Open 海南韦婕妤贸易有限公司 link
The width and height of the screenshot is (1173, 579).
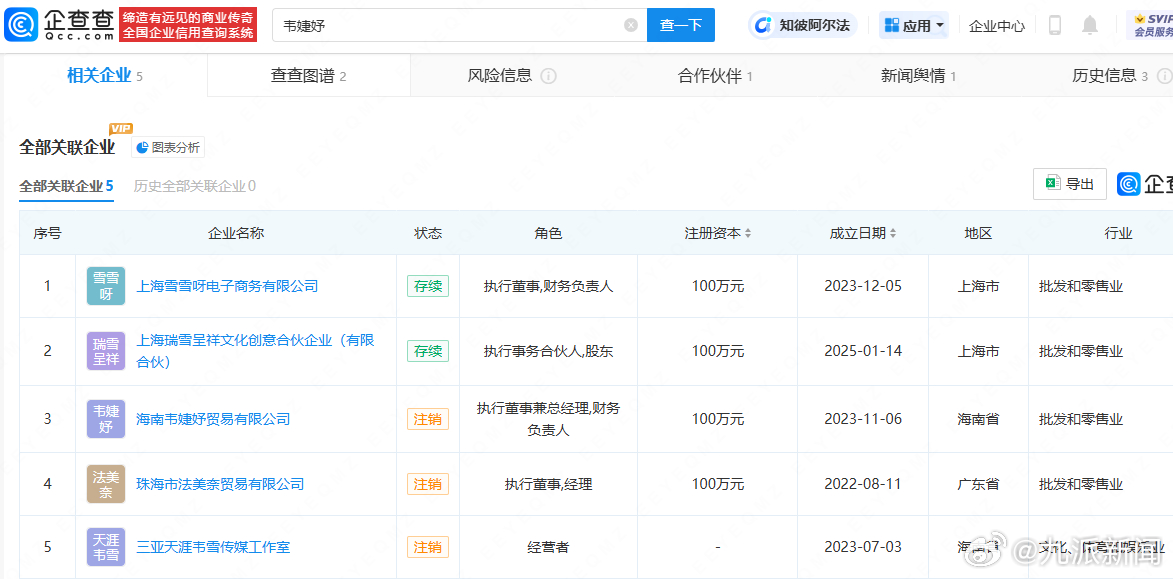pyautogui.click(x=212, y=419)
